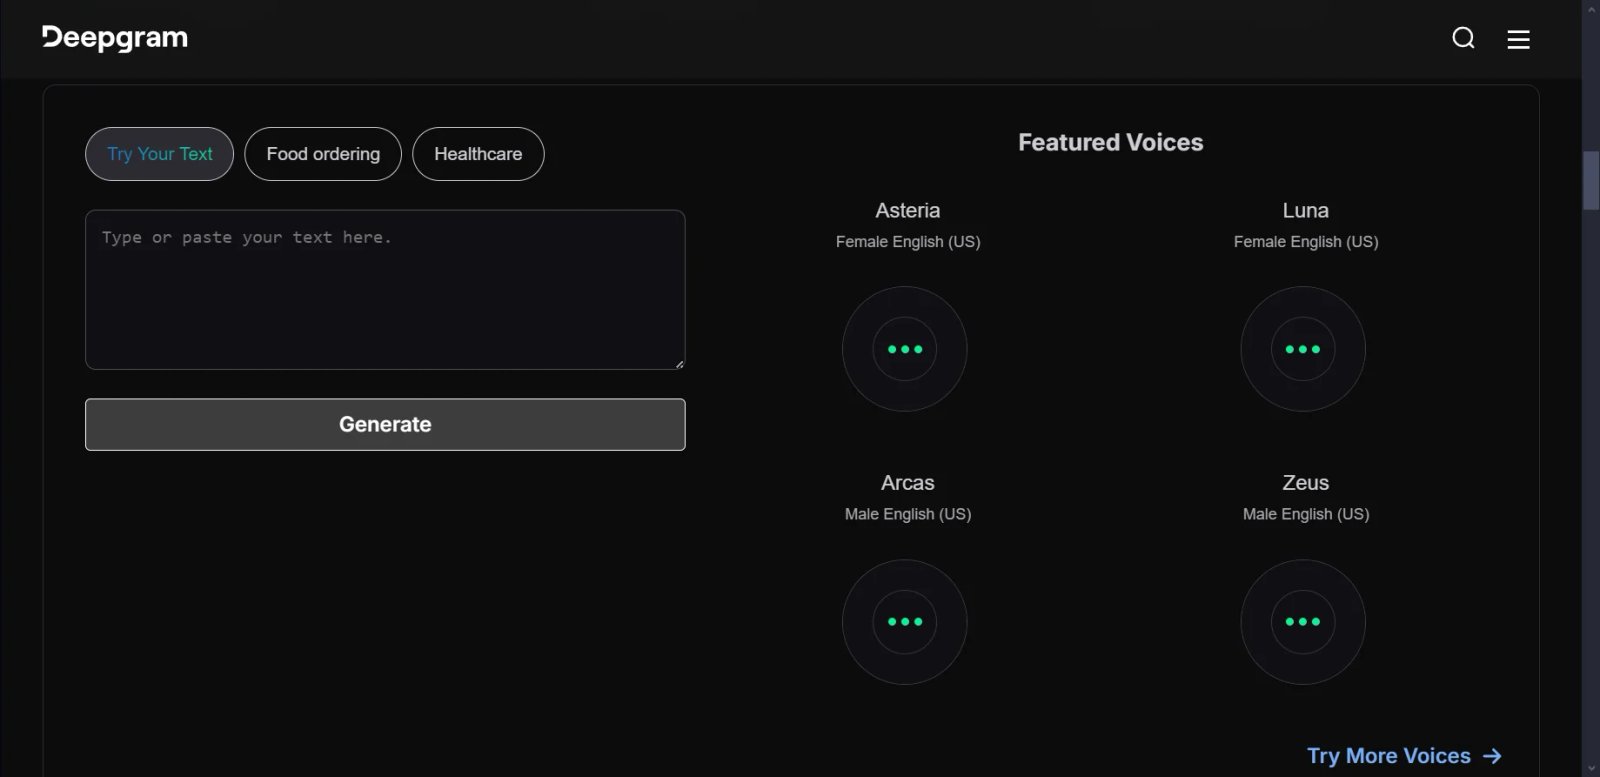Open the hamburger menu icon
Viewport: 1600px width, 777px height.
[x=1518, y=39]
